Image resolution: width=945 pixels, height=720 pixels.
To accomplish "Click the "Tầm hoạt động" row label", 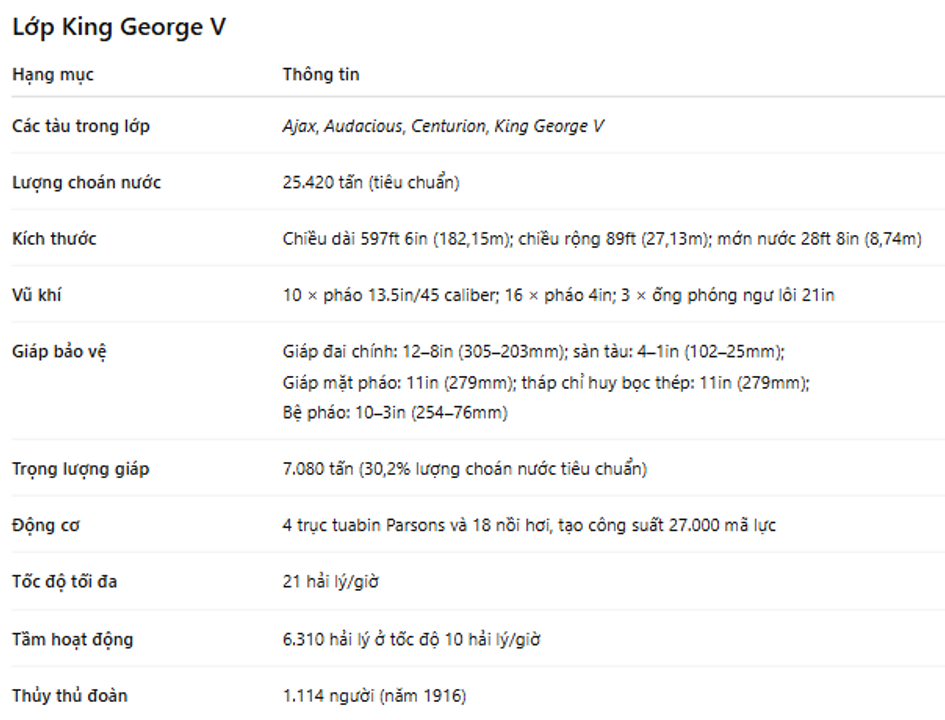I will tap(72, 639).
